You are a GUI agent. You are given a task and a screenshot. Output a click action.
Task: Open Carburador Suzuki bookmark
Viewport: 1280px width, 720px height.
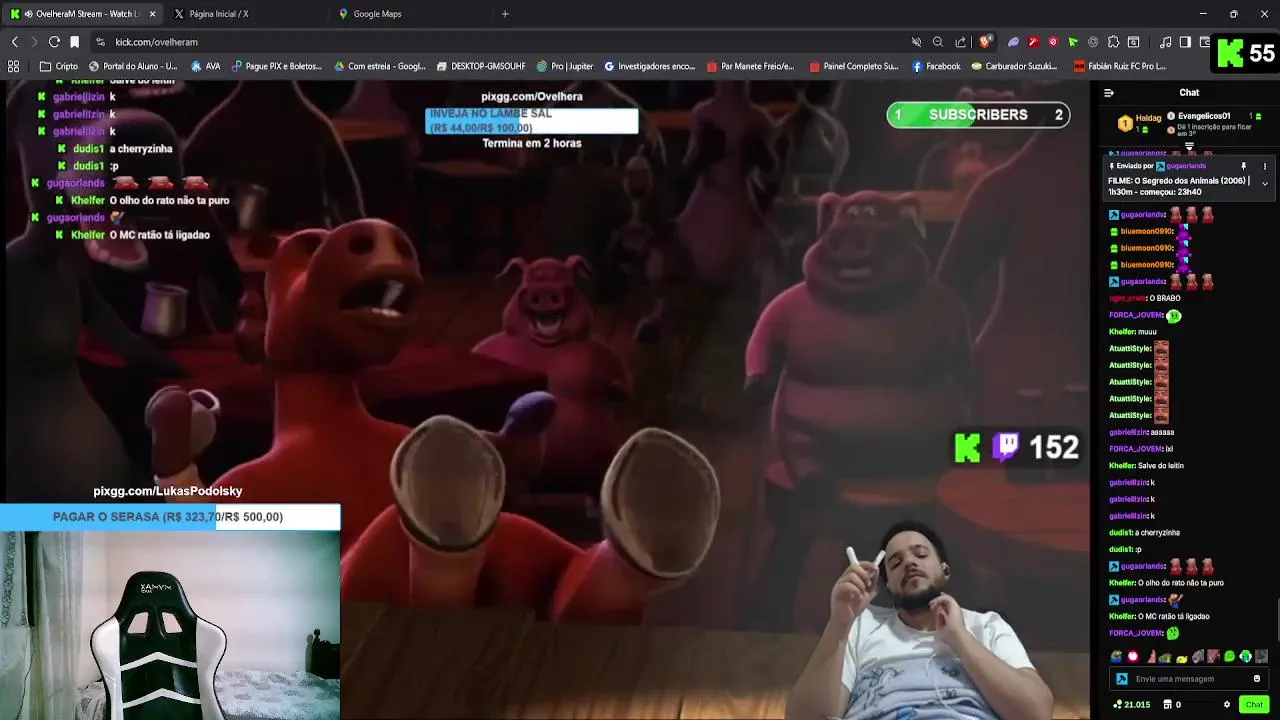(1013, 66)
